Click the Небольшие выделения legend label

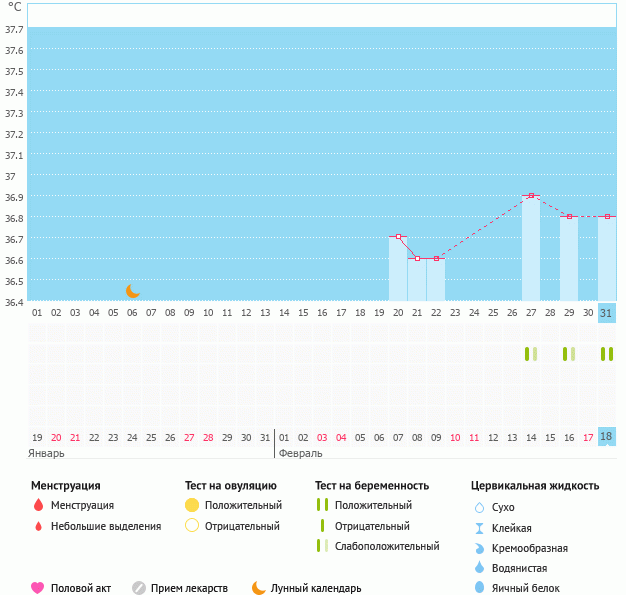[x=105, y=526]
